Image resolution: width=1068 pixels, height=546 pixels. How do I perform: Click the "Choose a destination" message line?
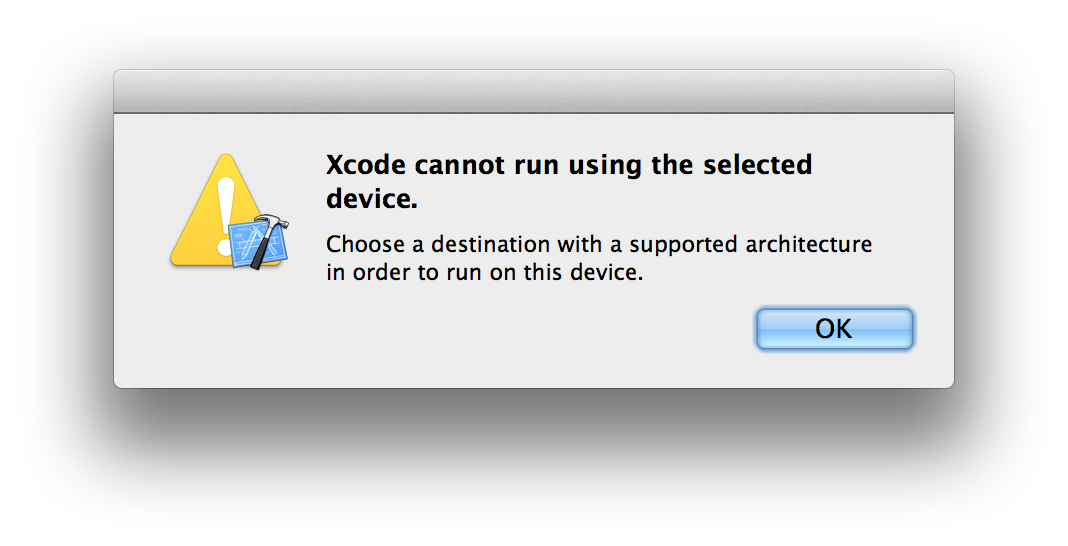tap(599, 244)
